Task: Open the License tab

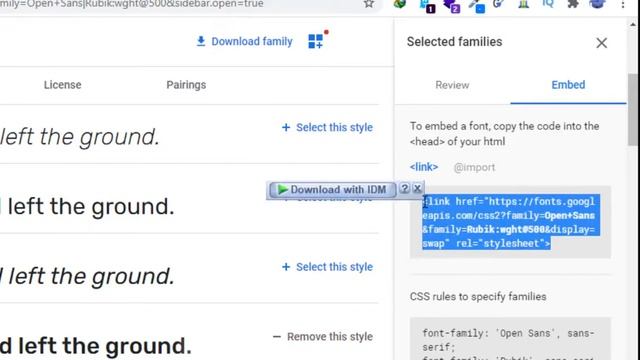Action: (62, 85)
